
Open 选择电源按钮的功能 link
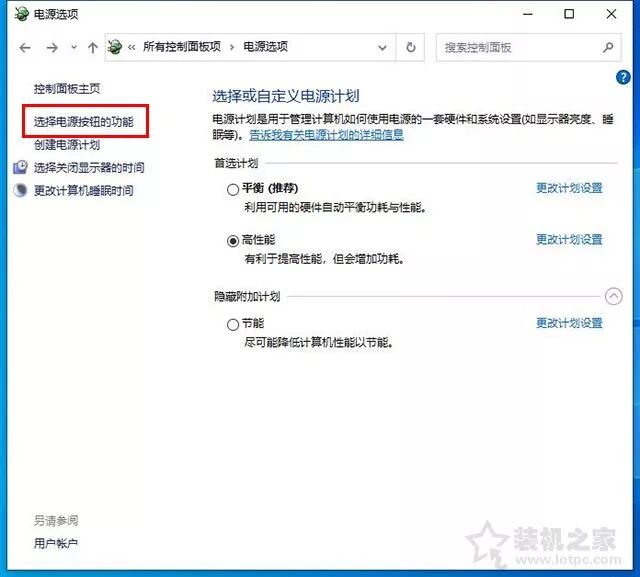point(84,122)
